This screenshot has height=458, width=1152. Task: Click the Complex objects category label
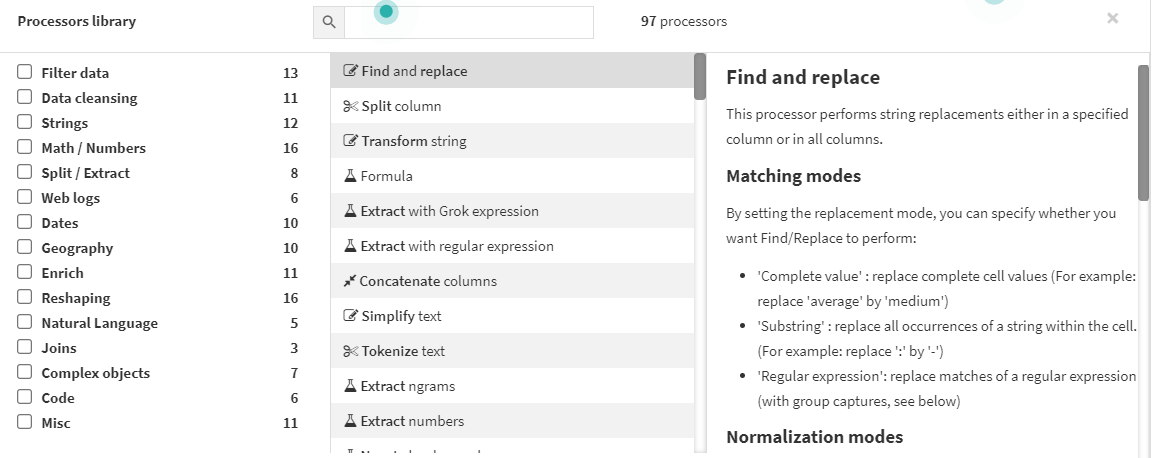tap(96, 373)
